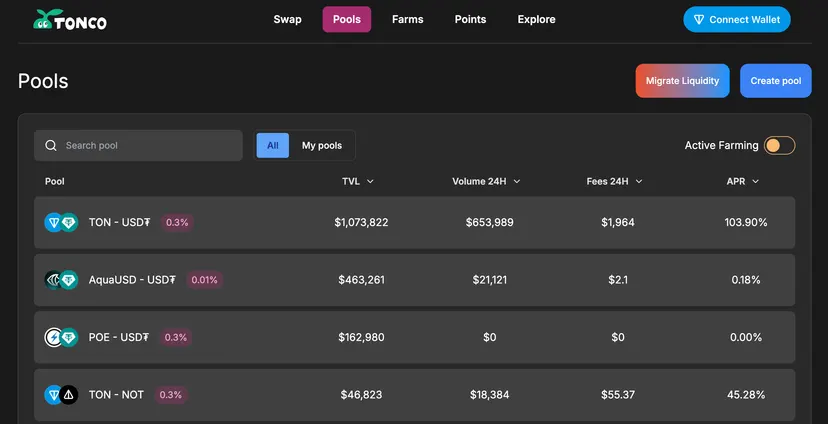Click USD₮ token icon in AquaUSD row
Viewport: 828px width, 424px height.
point(69,280)
